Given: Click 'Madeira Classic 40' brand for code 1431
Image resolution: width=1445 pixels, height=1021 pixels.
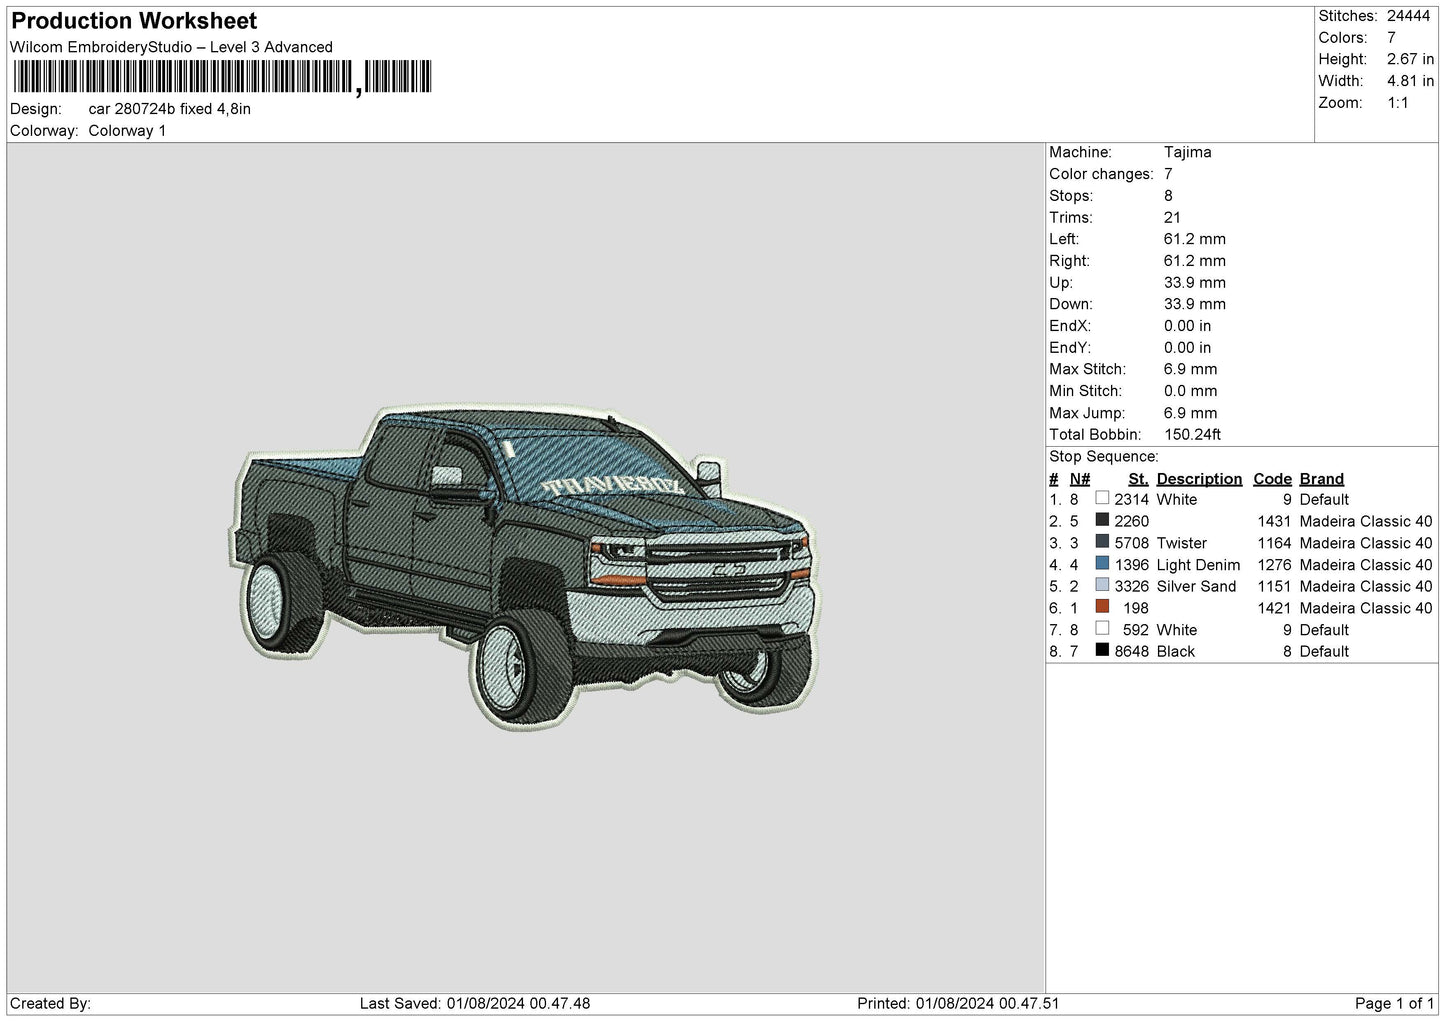Looking at the screenshot, I should pos(1365,521).
